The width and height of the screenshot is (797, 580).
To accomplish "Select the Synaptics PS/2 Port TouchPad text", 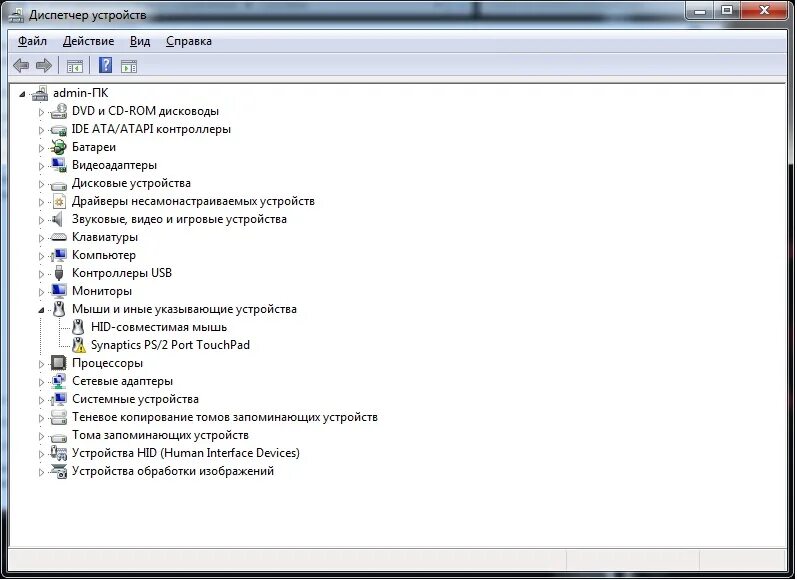I will pyautogui.click(x=170, y=345).
